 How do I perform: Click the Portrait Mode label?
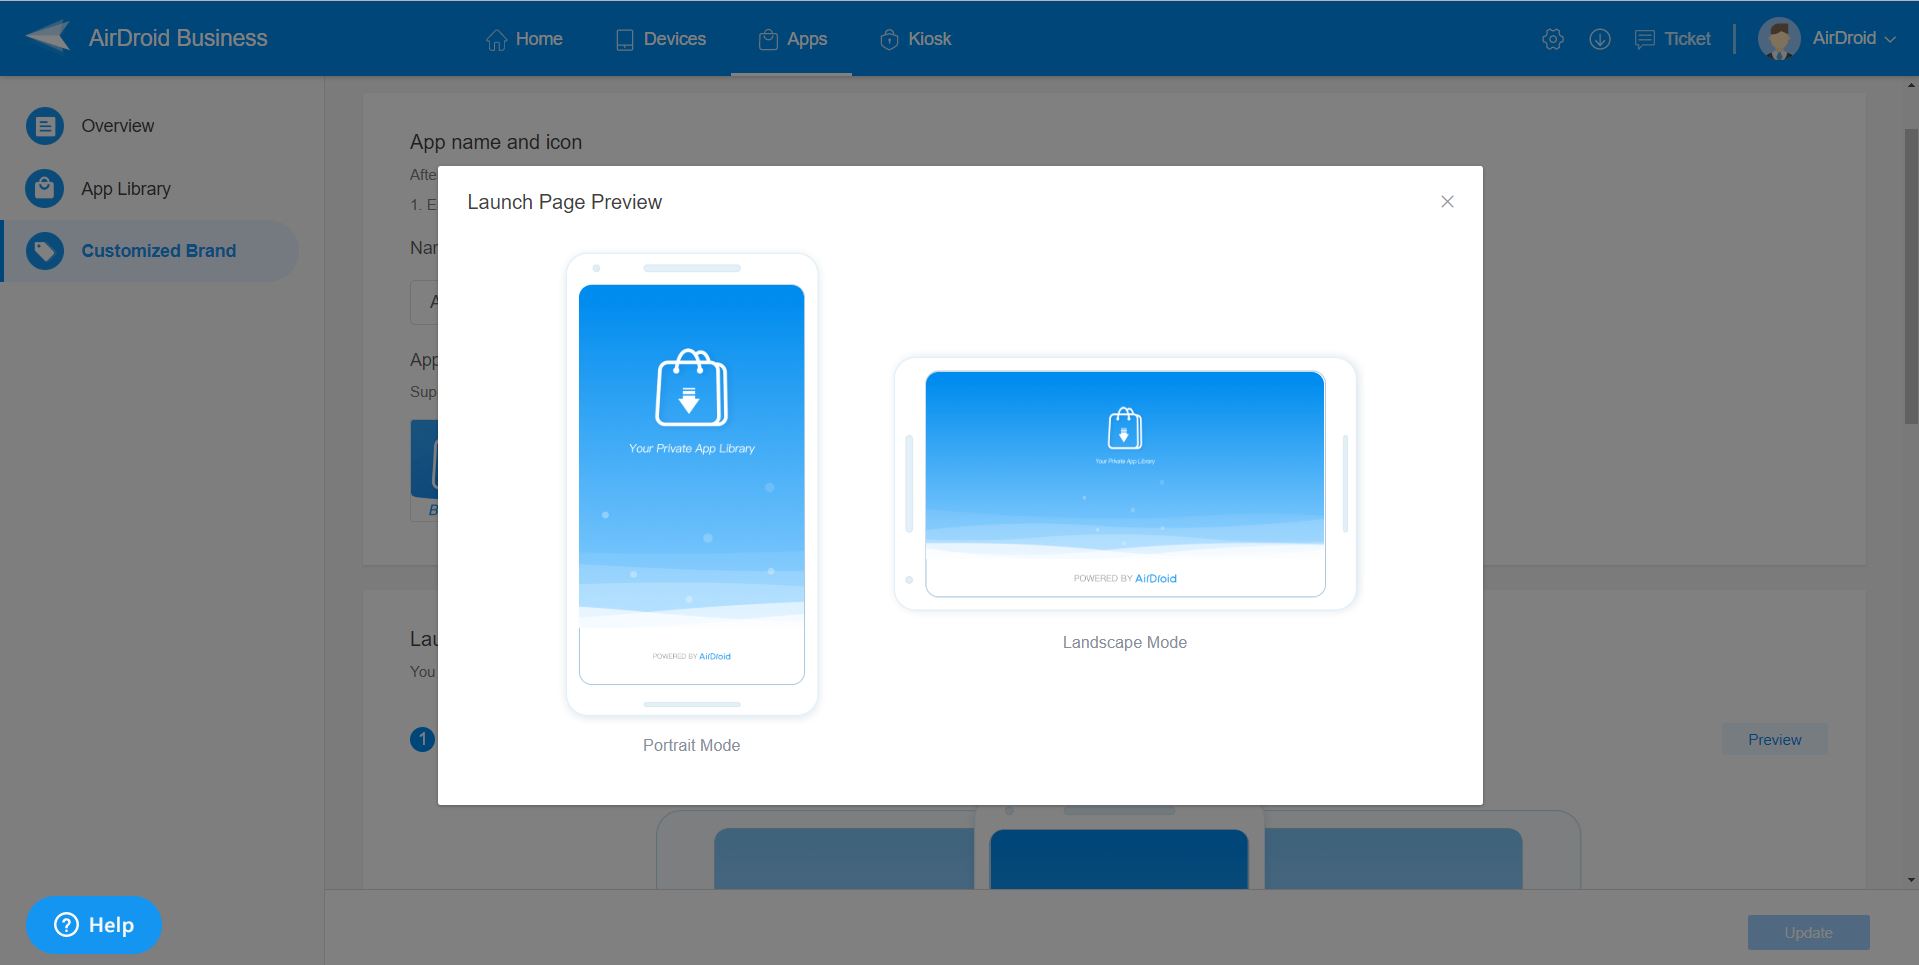[x=691, y=745]
